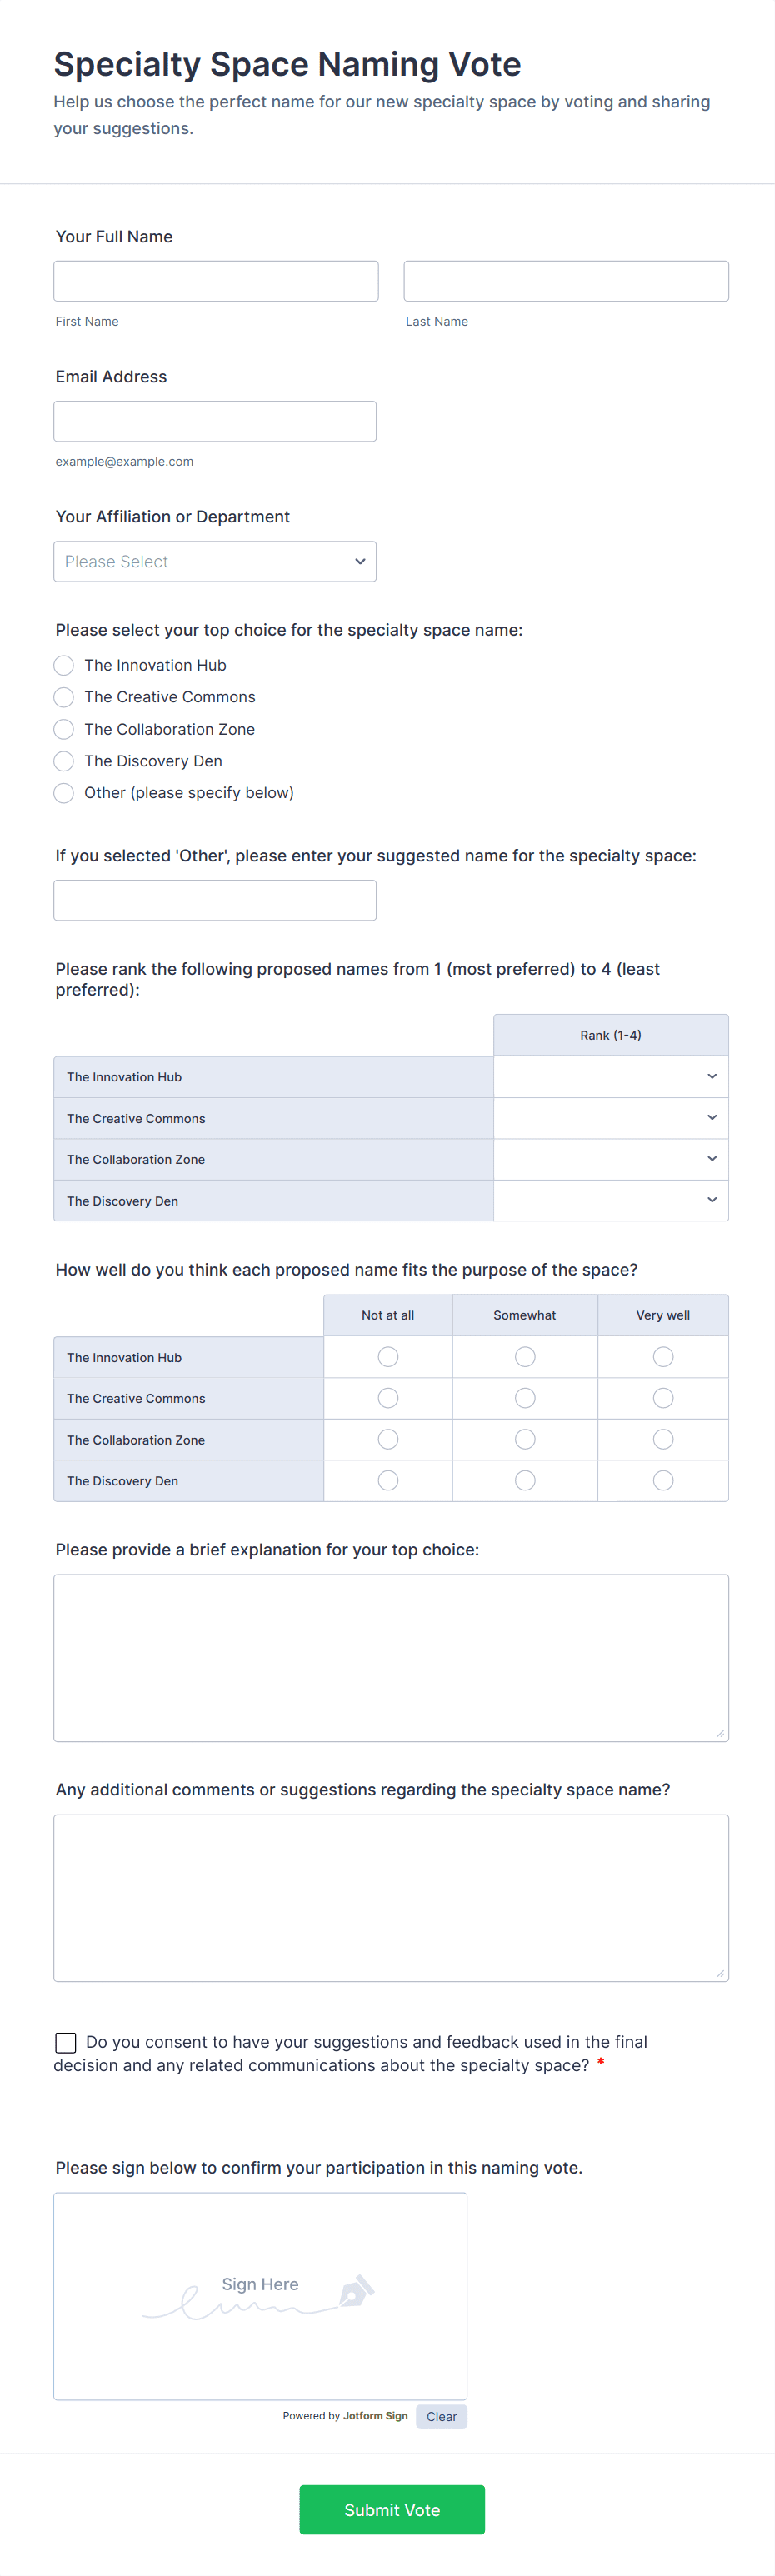Mark The Creative Commons as Very well

(662, 1397)
